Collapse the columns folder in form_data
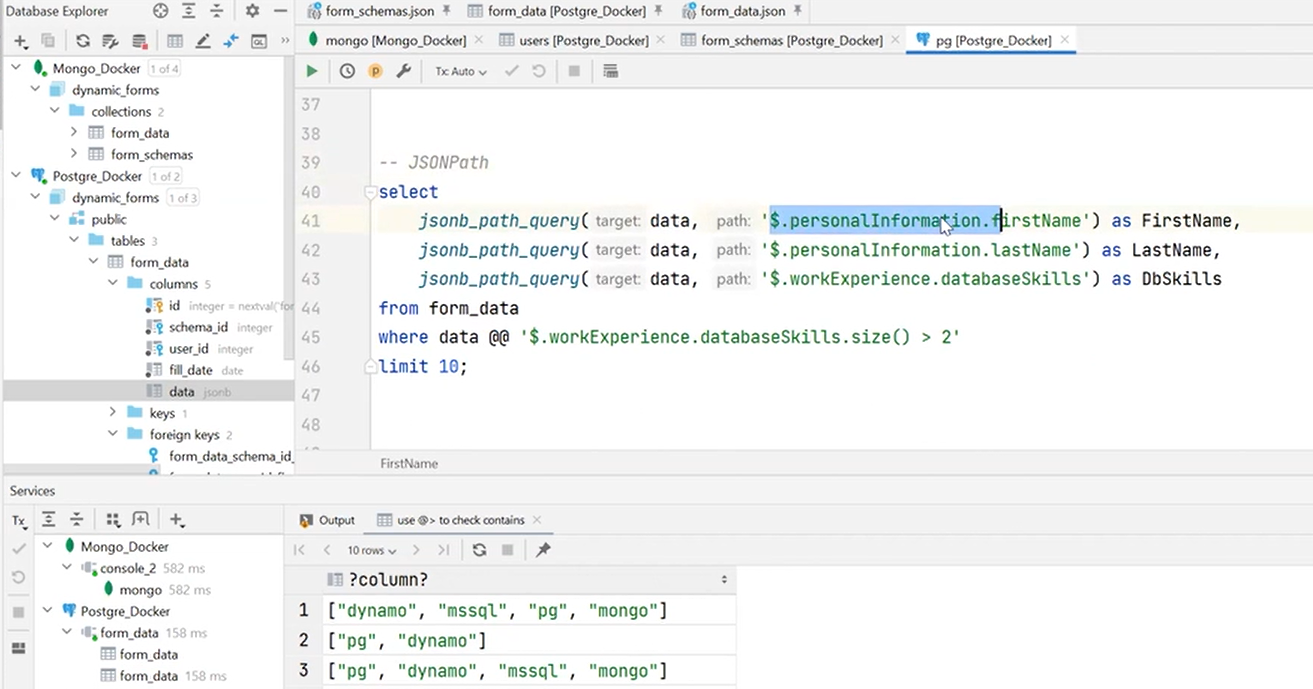1313x689 pixels. click(113, 284)
